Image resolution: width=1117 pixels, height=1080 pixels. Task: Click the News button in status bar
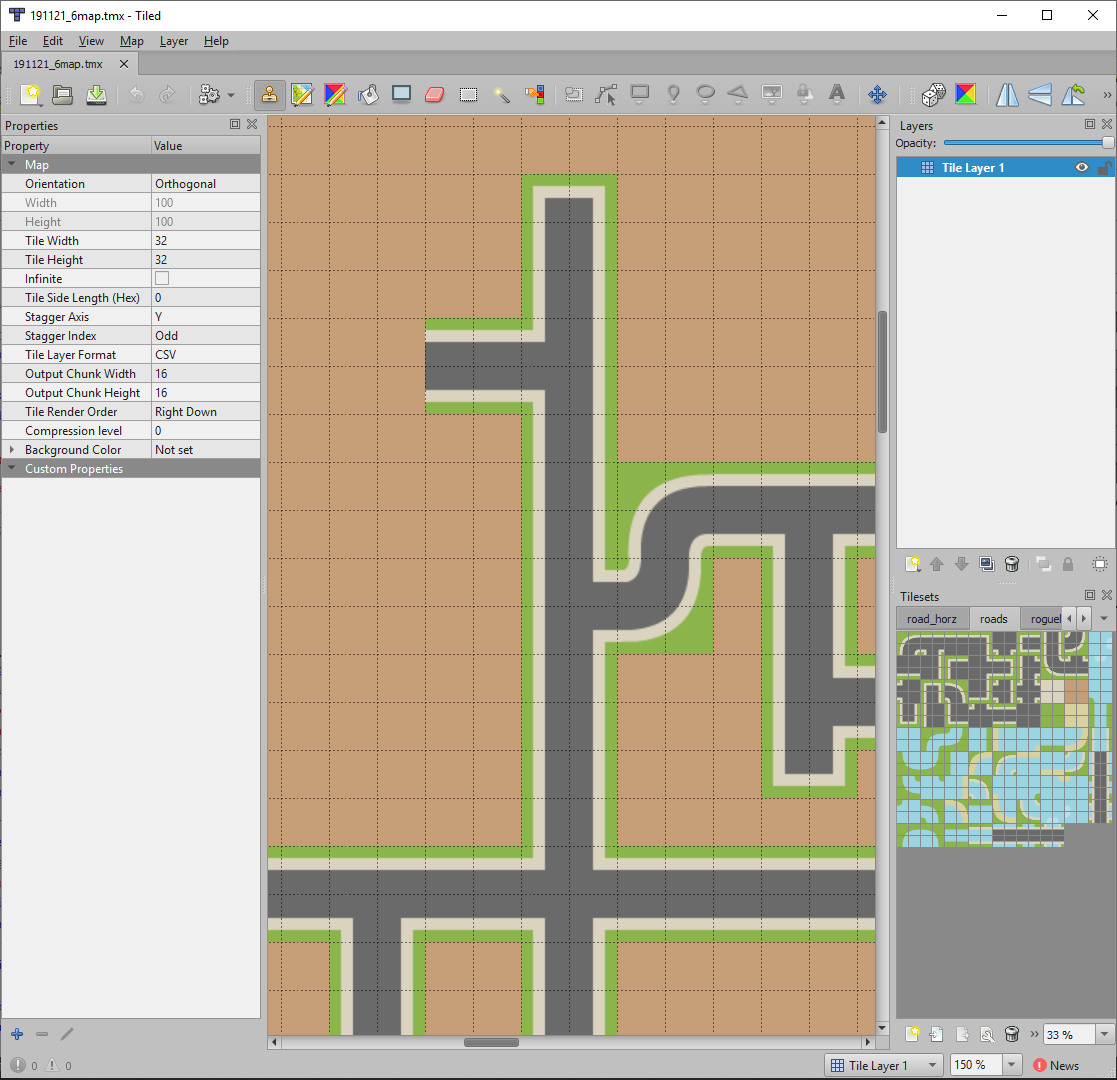(1056, 1065)
